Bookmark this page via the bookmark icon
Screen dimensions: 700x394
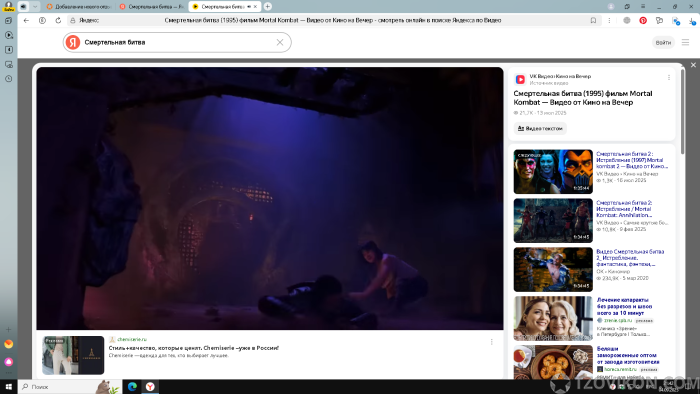coord(593,21)
